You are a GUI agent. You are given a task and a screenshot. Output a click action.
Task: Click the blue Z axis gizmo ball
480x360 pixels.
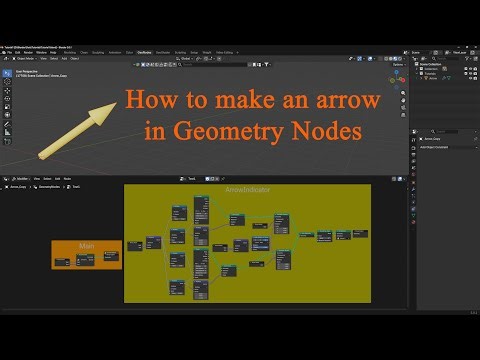(396, 72)
